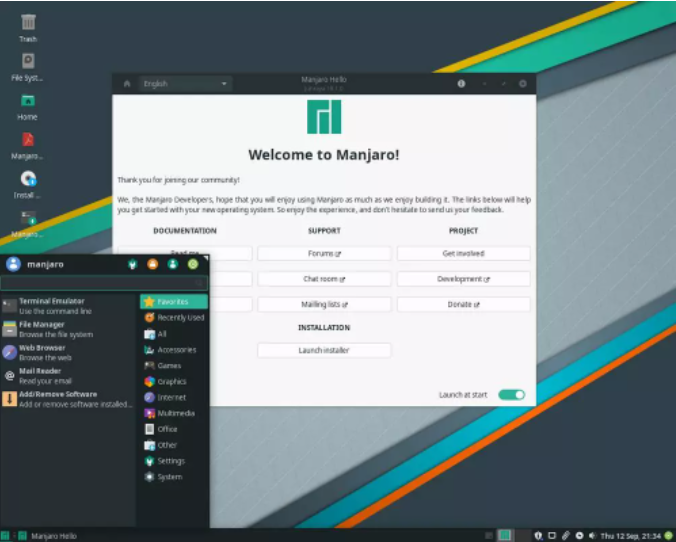Image resolution: width=676 pixels, height=542 pixels.
Task: Click the Launch installer button
Action: [324, 350]
